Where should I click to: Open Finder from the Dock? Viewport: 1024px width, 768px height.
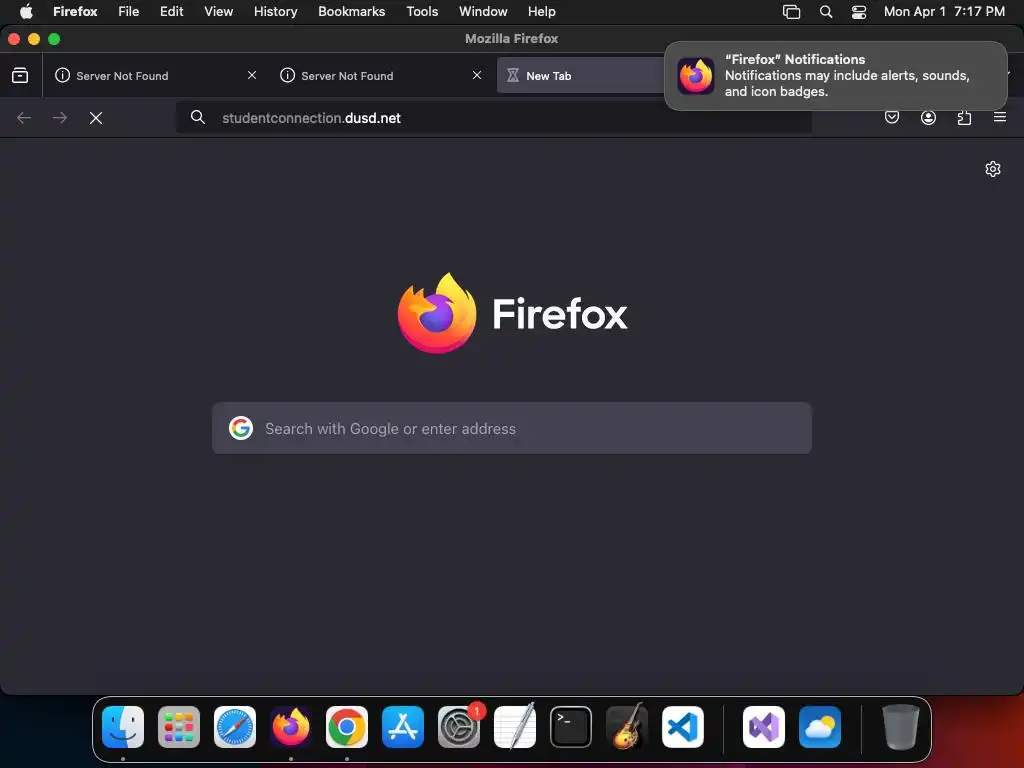coord(123,727)
